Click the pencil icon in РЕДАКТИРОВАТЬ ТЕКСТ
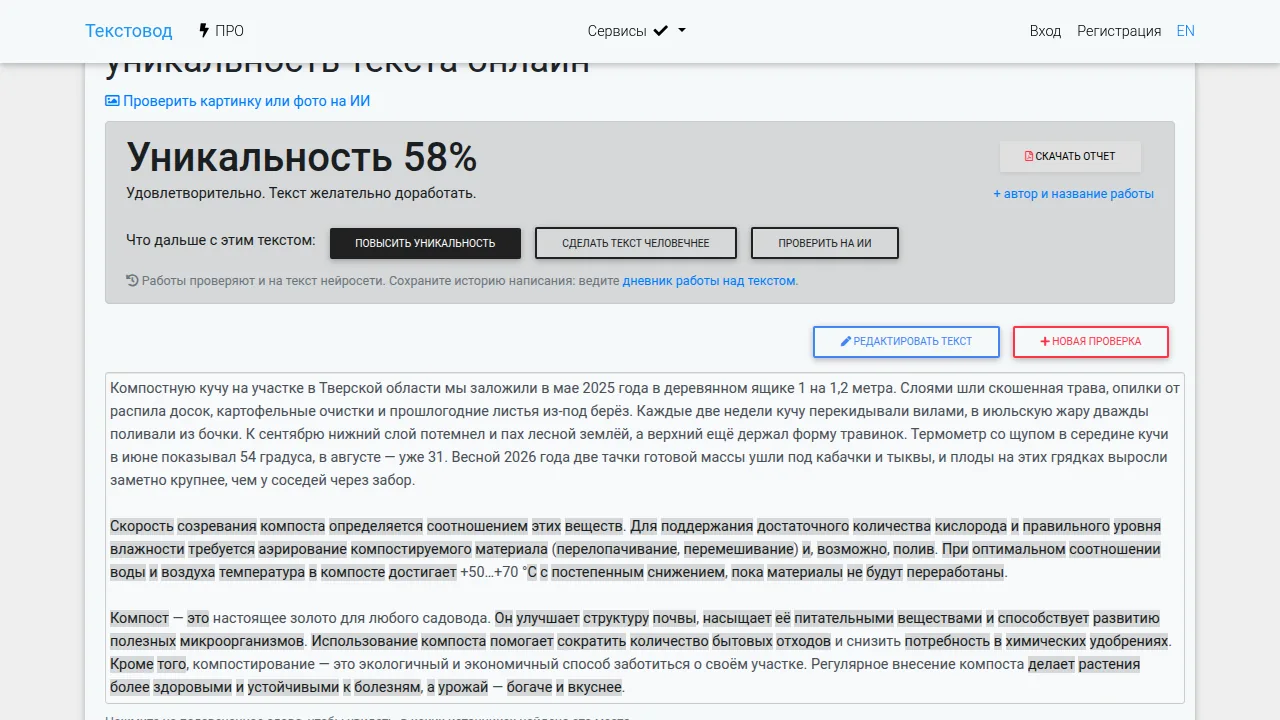 [x=846, y=342]
